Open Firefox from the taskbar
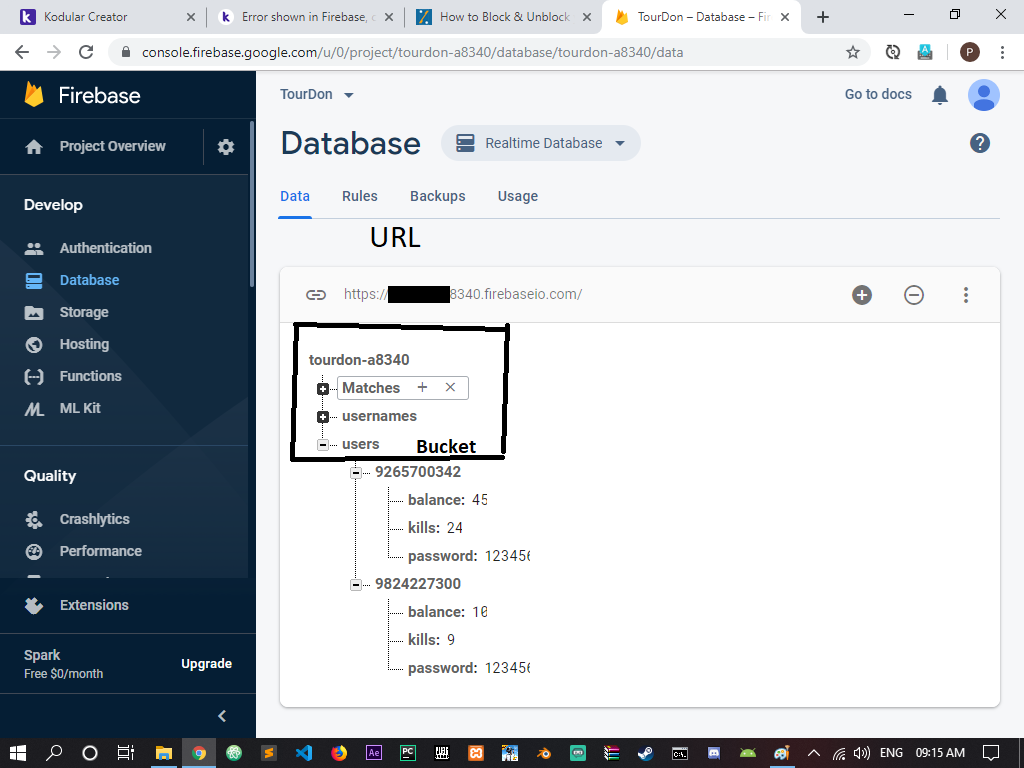Image resolution: width=1024 pixels, height=768 pixels. click(x=339, y=753)
